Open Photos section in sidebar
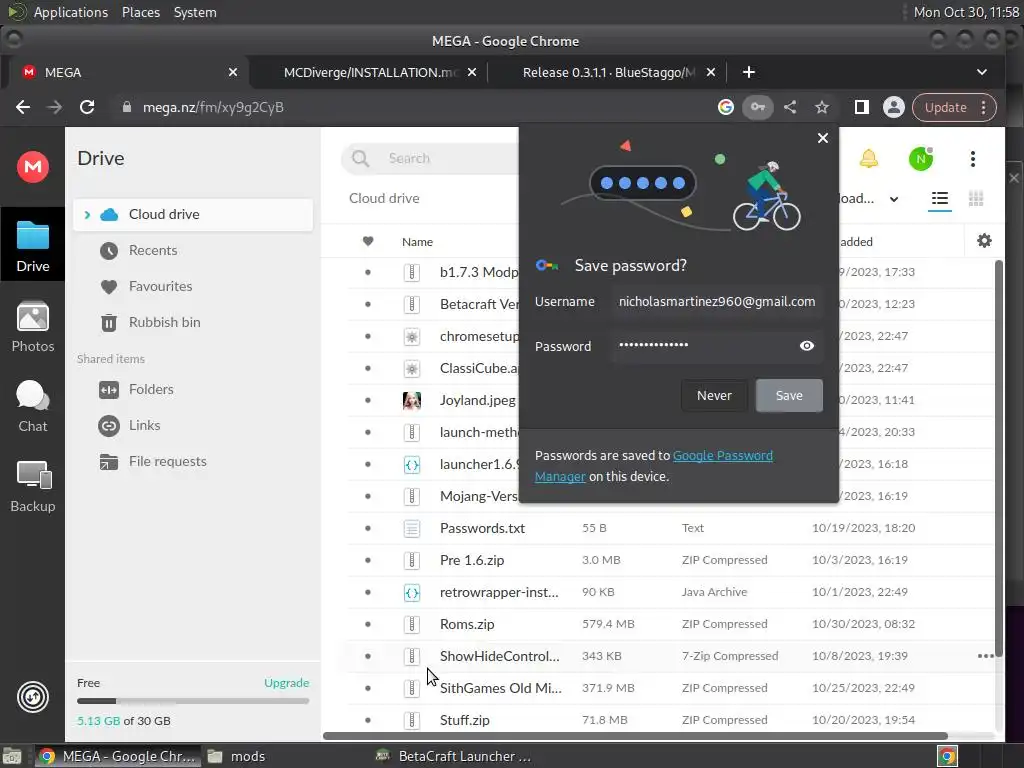Image resolution: width=1024 pixels, height=768 pixels. point(33,327)
